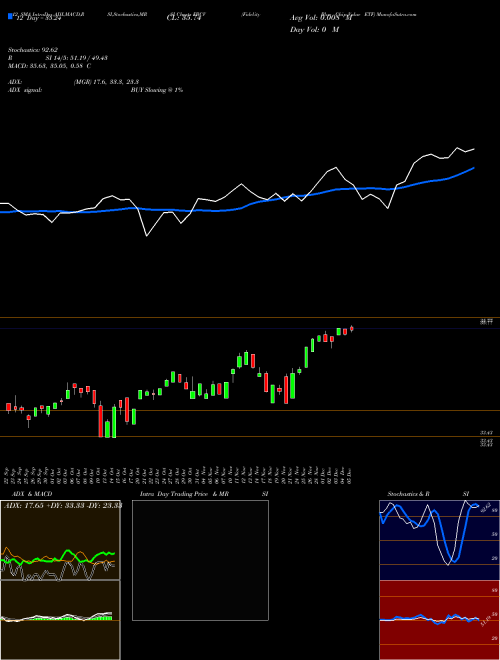
Task: Click the top price level label at right
Action: coord(486,322)
